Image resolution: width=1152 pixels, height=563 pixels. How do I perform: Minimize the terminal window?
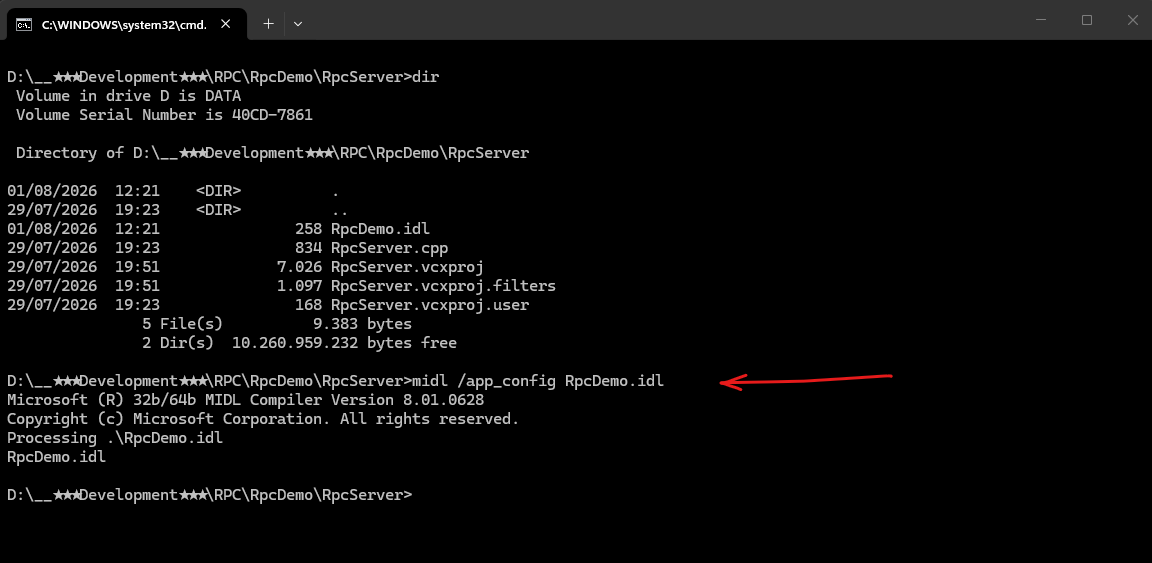1040,21
